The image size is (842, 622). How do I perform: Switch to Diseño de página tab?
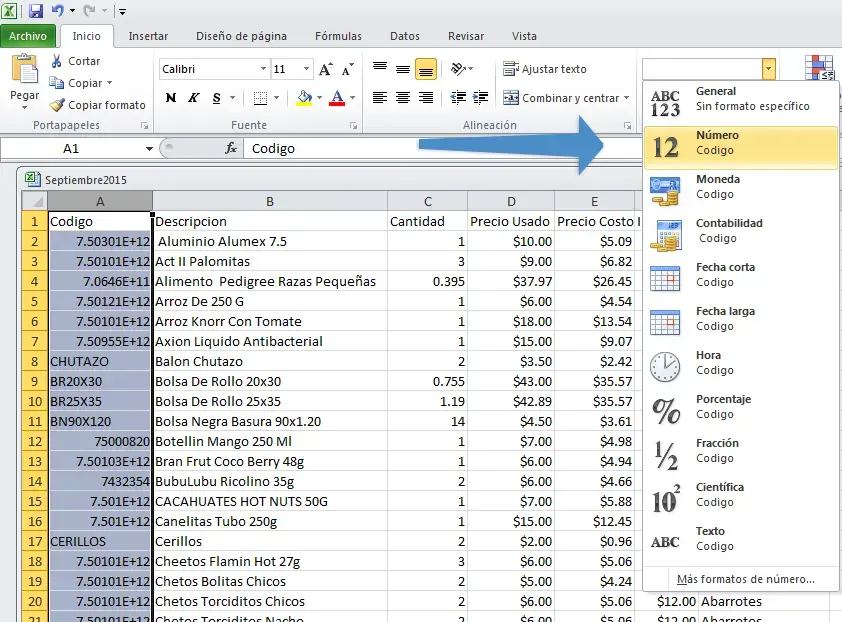241,36
